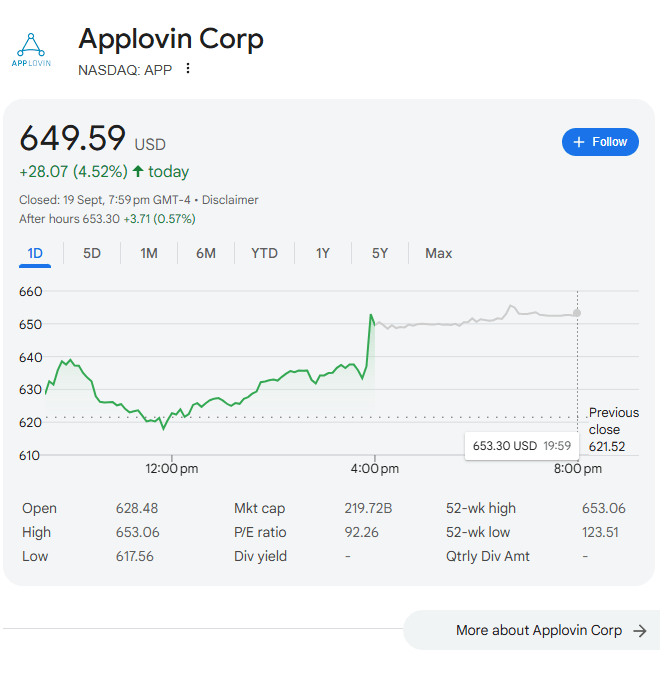660x675 pixels.
Task: Open the Disclaimer link
Action: coord(233,200)
